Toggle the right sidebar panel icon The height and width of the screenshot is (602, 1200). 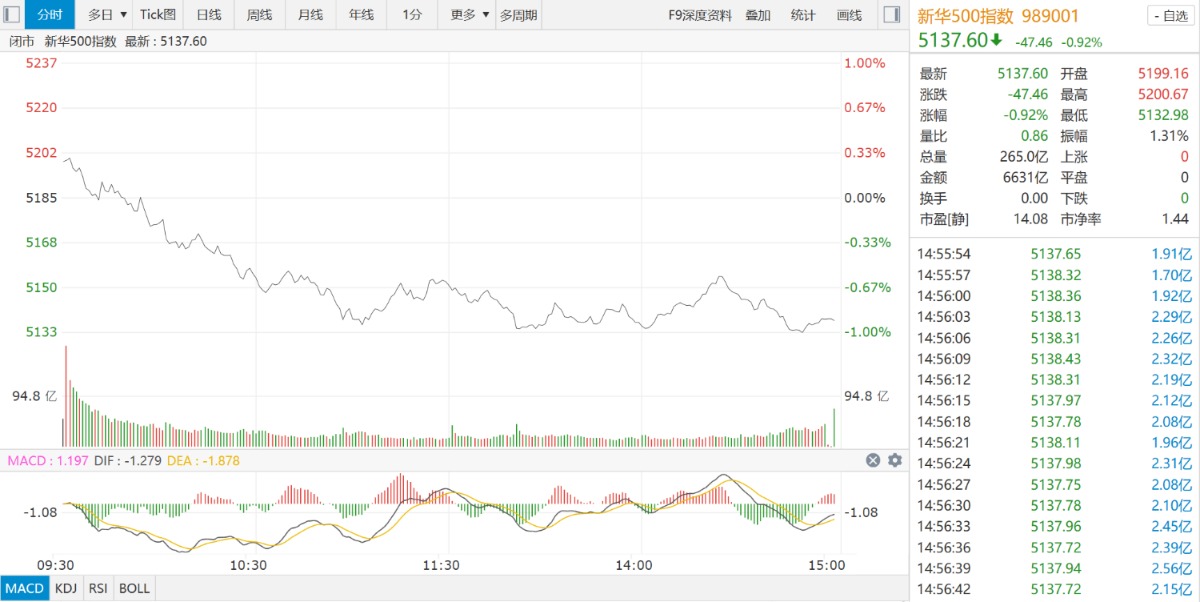892,15
